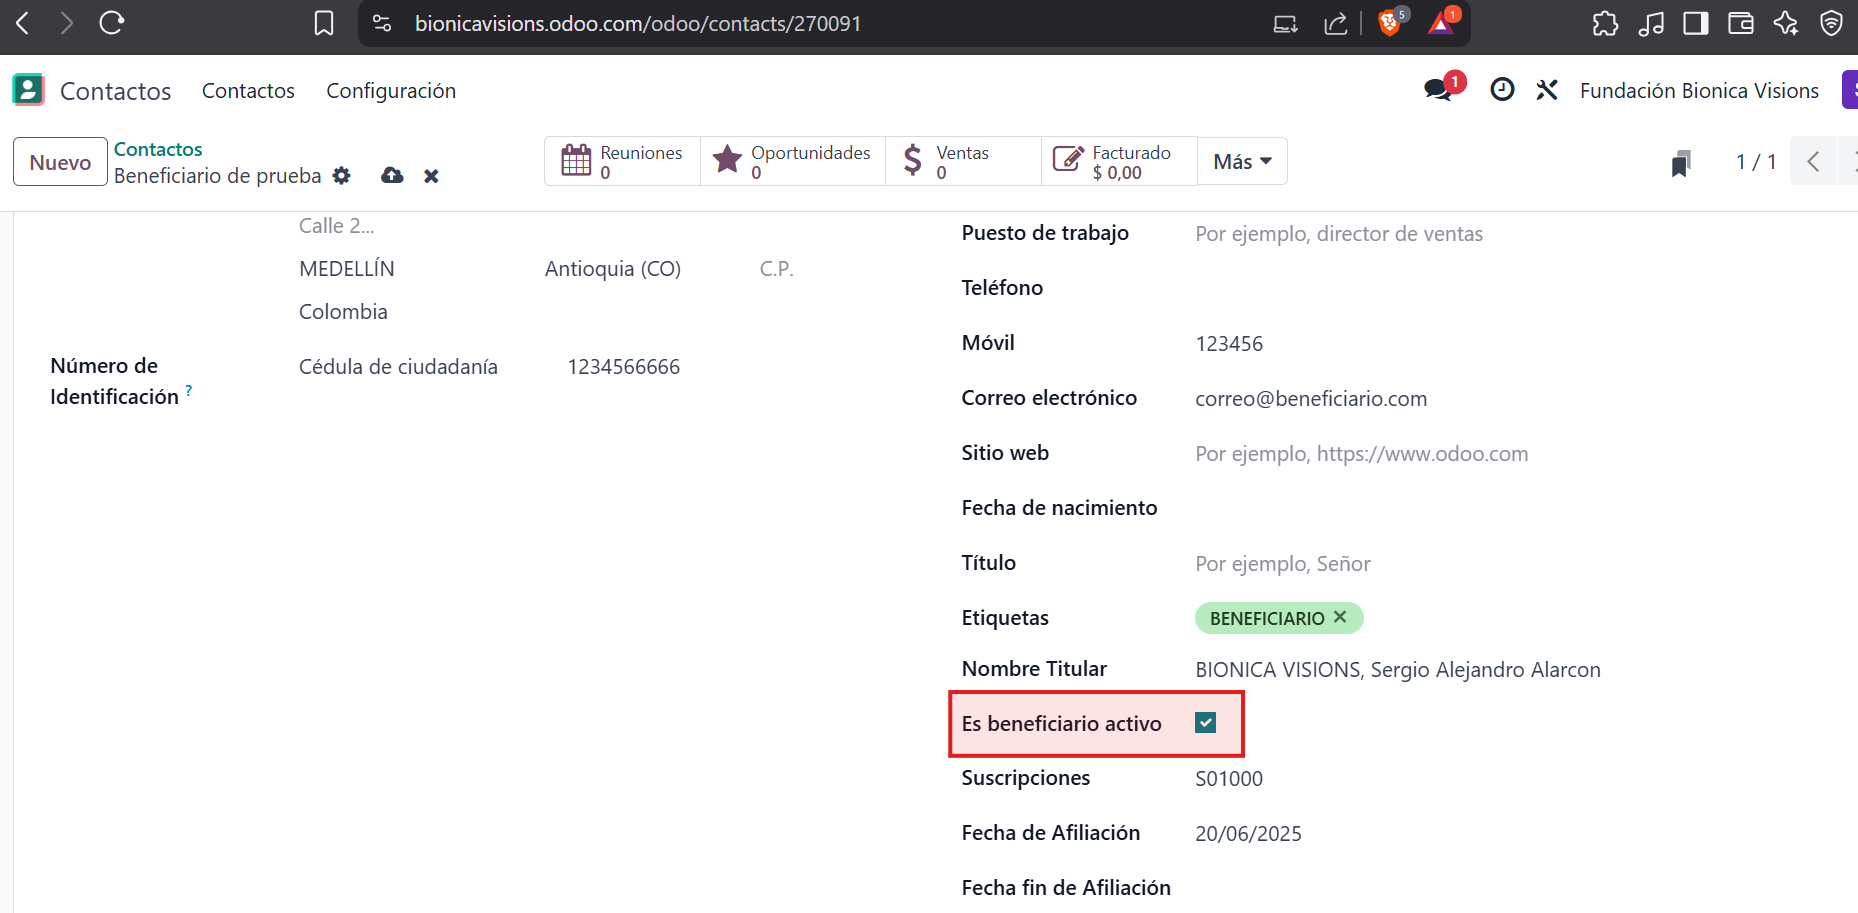Click the bookmark icon near record pager
Image resolution: width=1858 pixels, height=913 pixels.
pyautogui.click(x=1681, y=163)
